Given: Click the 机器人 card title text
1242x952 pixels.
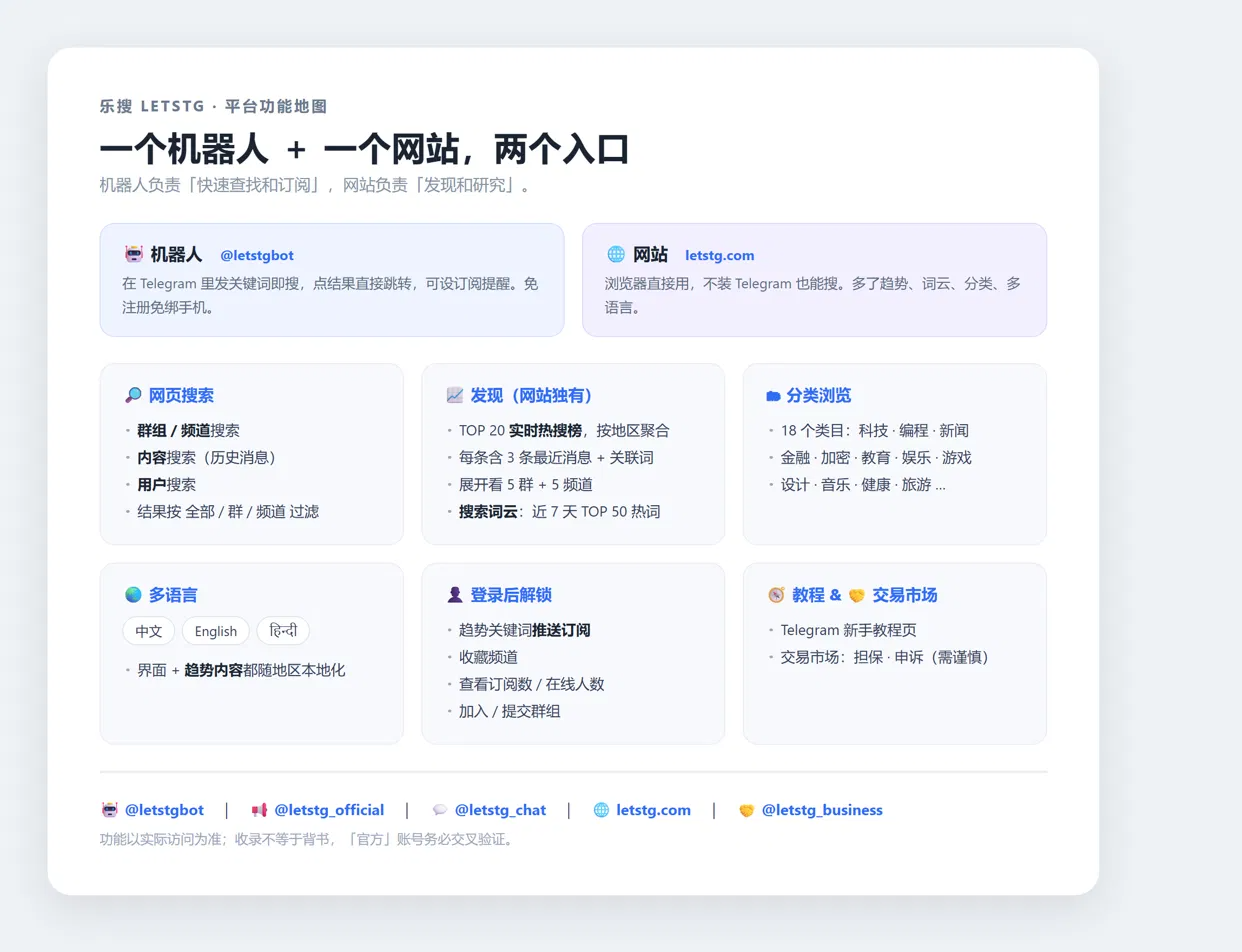Looking at the screenshot, I should click(176, 254).
